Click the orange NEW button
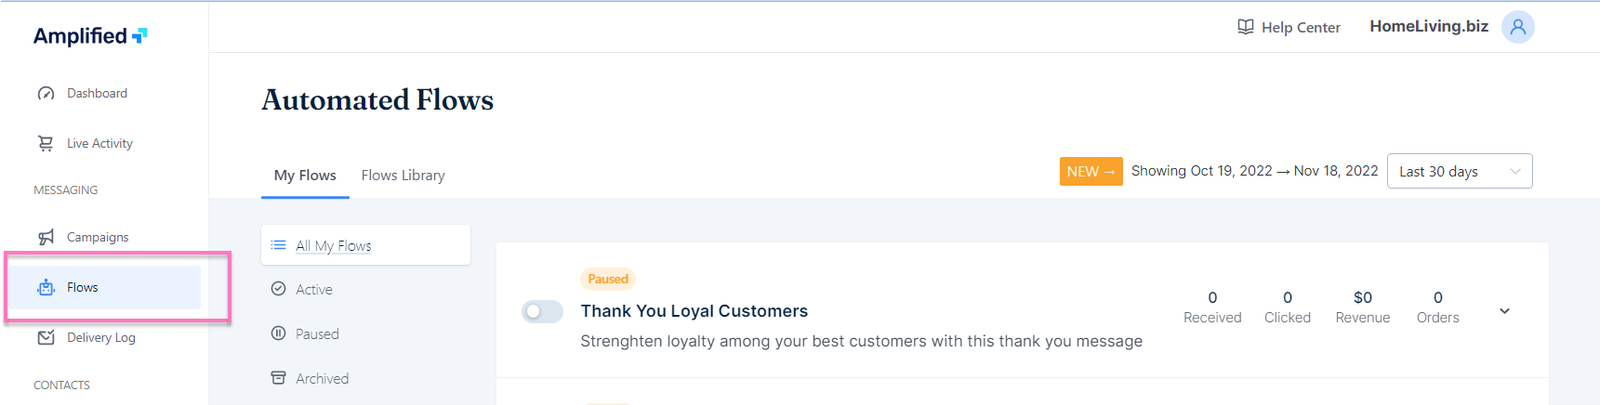The height and width of the screenshot is (405, 1600). coord(1090,171)
